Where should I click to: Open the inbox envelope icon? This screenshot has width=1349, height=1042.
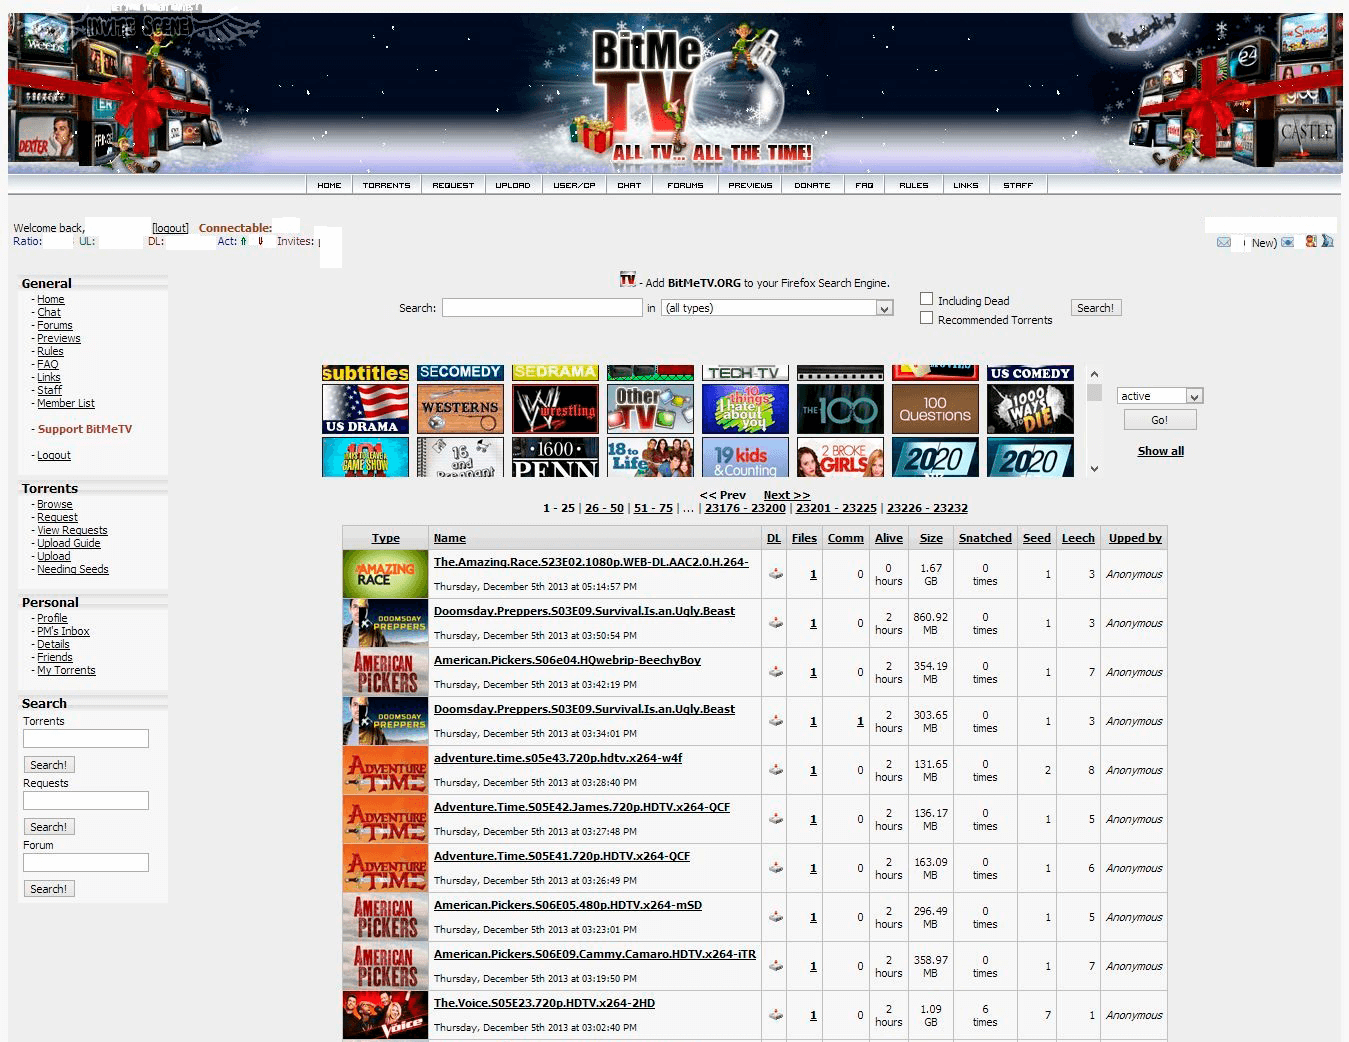[1224, 242]
